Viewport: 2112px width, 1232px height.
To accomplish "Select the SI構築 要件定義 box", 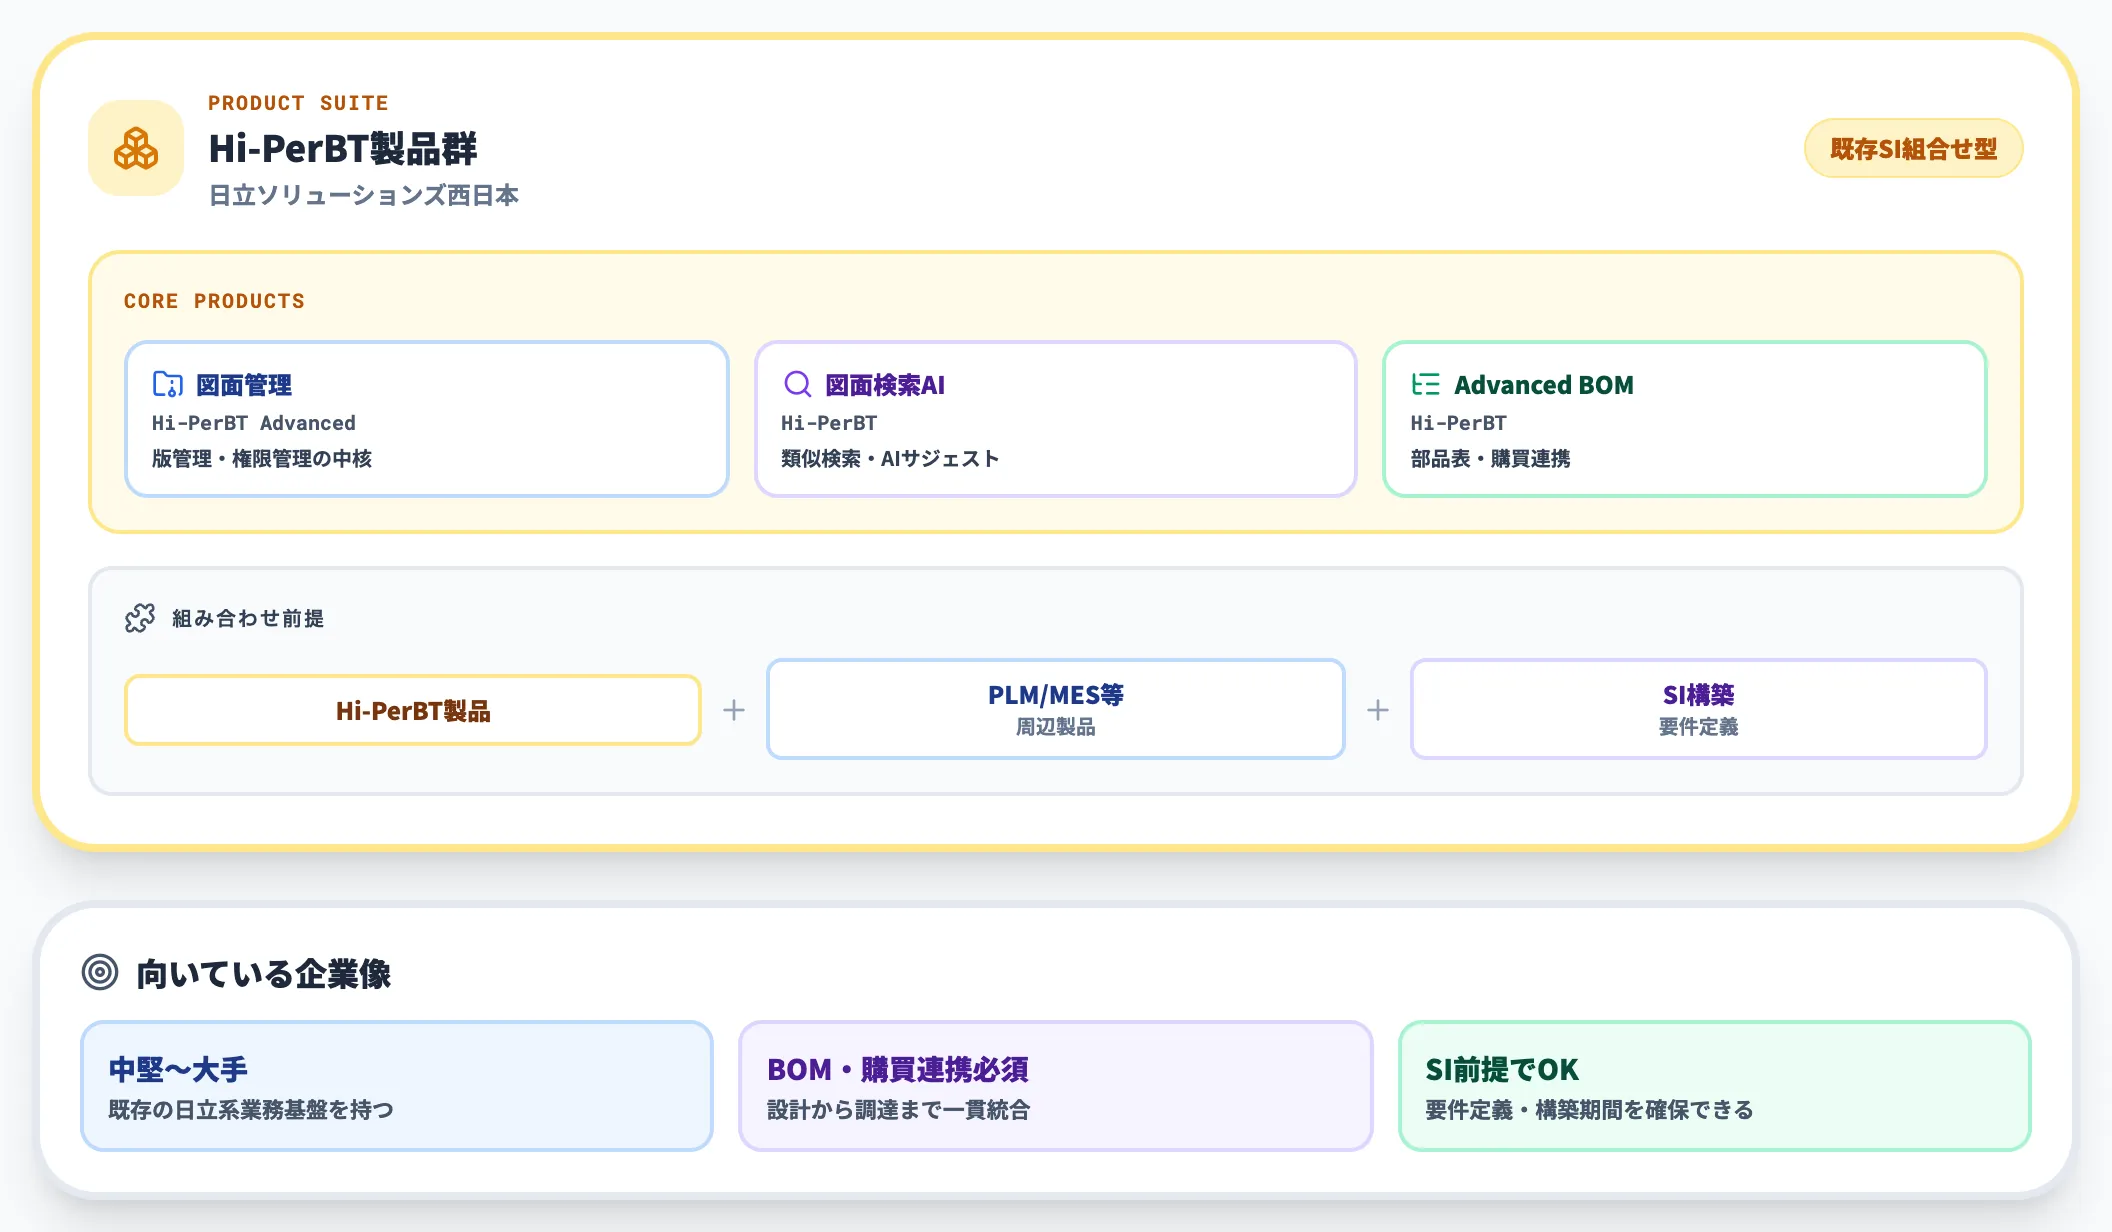I will pyautogui.click(x=1699, y=709).
